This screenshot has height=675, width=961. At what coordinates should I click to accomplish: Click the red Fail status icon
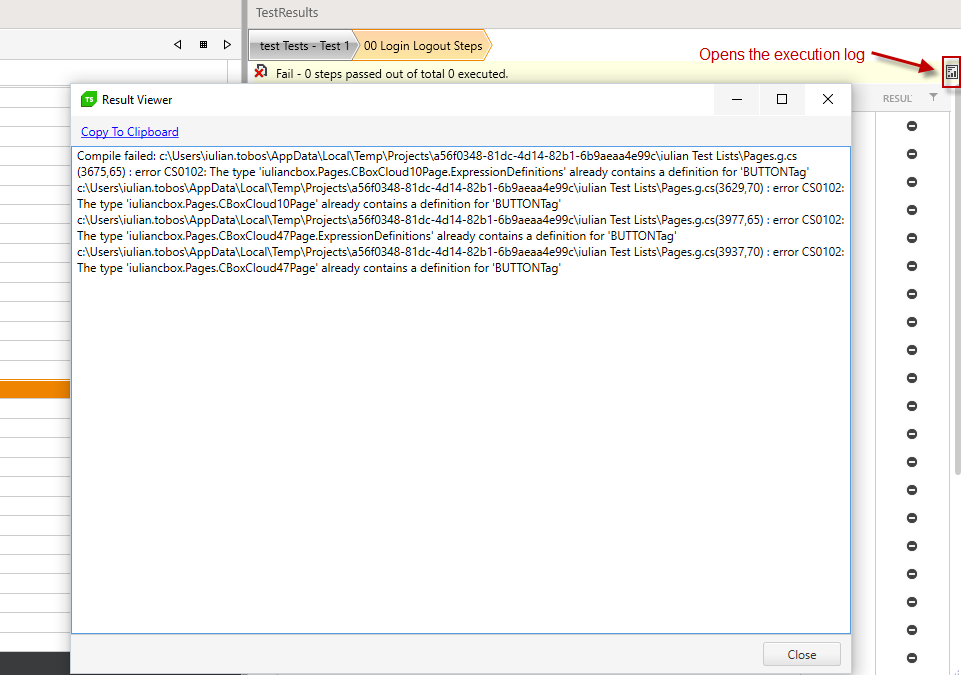pyautogui.click(x=261, y=72)
